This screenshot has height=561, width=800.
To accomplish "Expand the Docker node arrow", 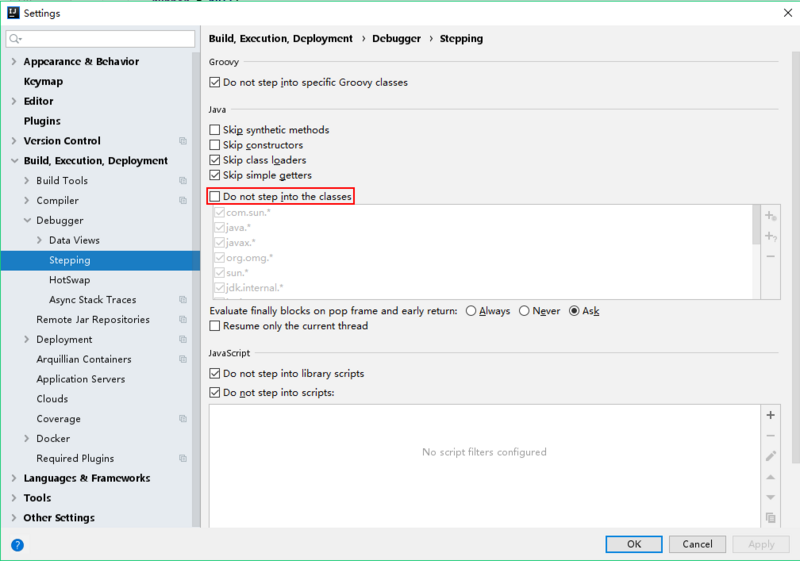I will point(27,439).
